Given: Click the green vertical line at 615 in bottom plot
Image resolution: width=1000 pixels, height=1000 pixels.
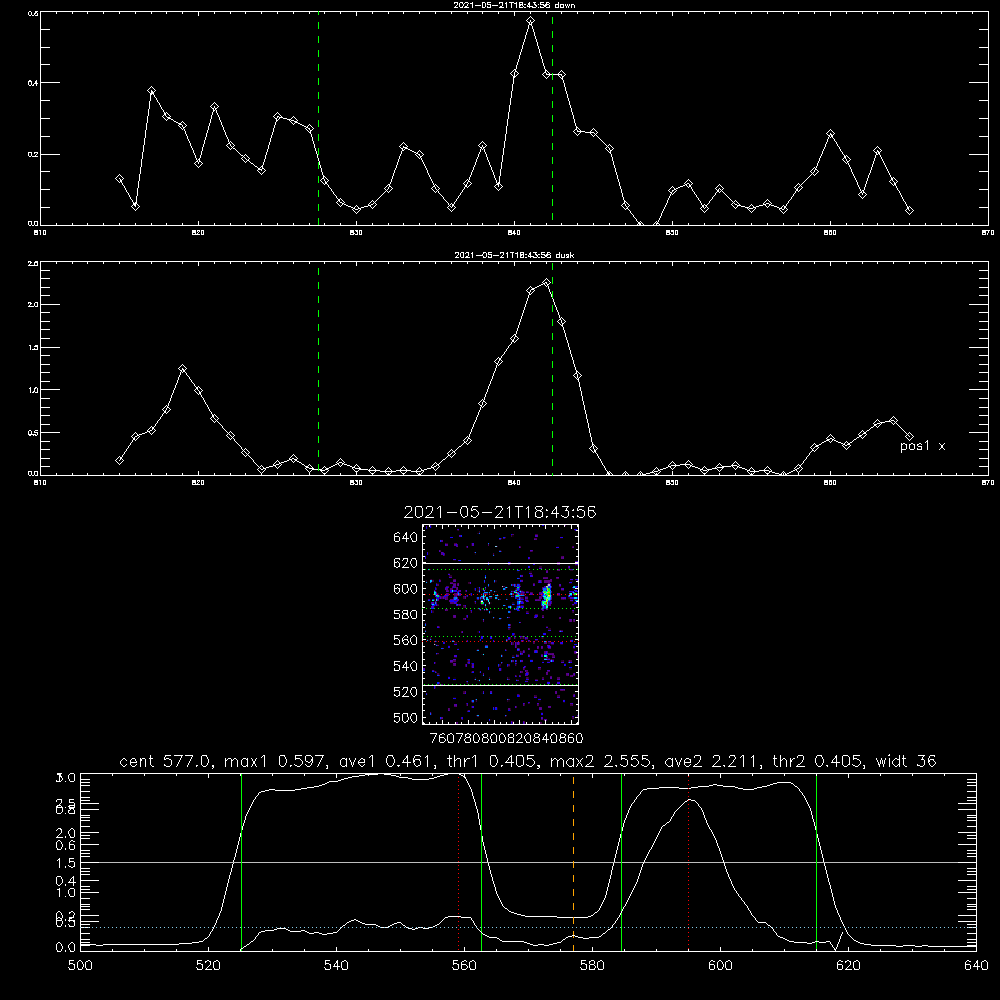Looking at the screenshot, I should 816,861.
